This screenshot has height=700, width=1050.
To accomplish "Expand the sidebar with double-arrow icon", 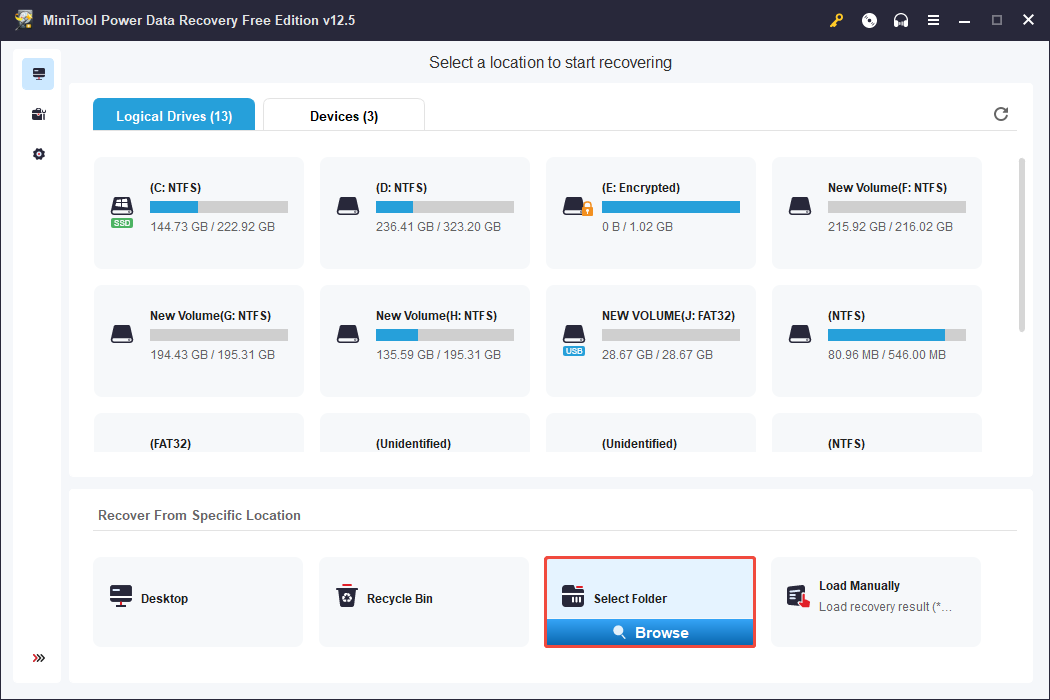I will tap(38, 658).
